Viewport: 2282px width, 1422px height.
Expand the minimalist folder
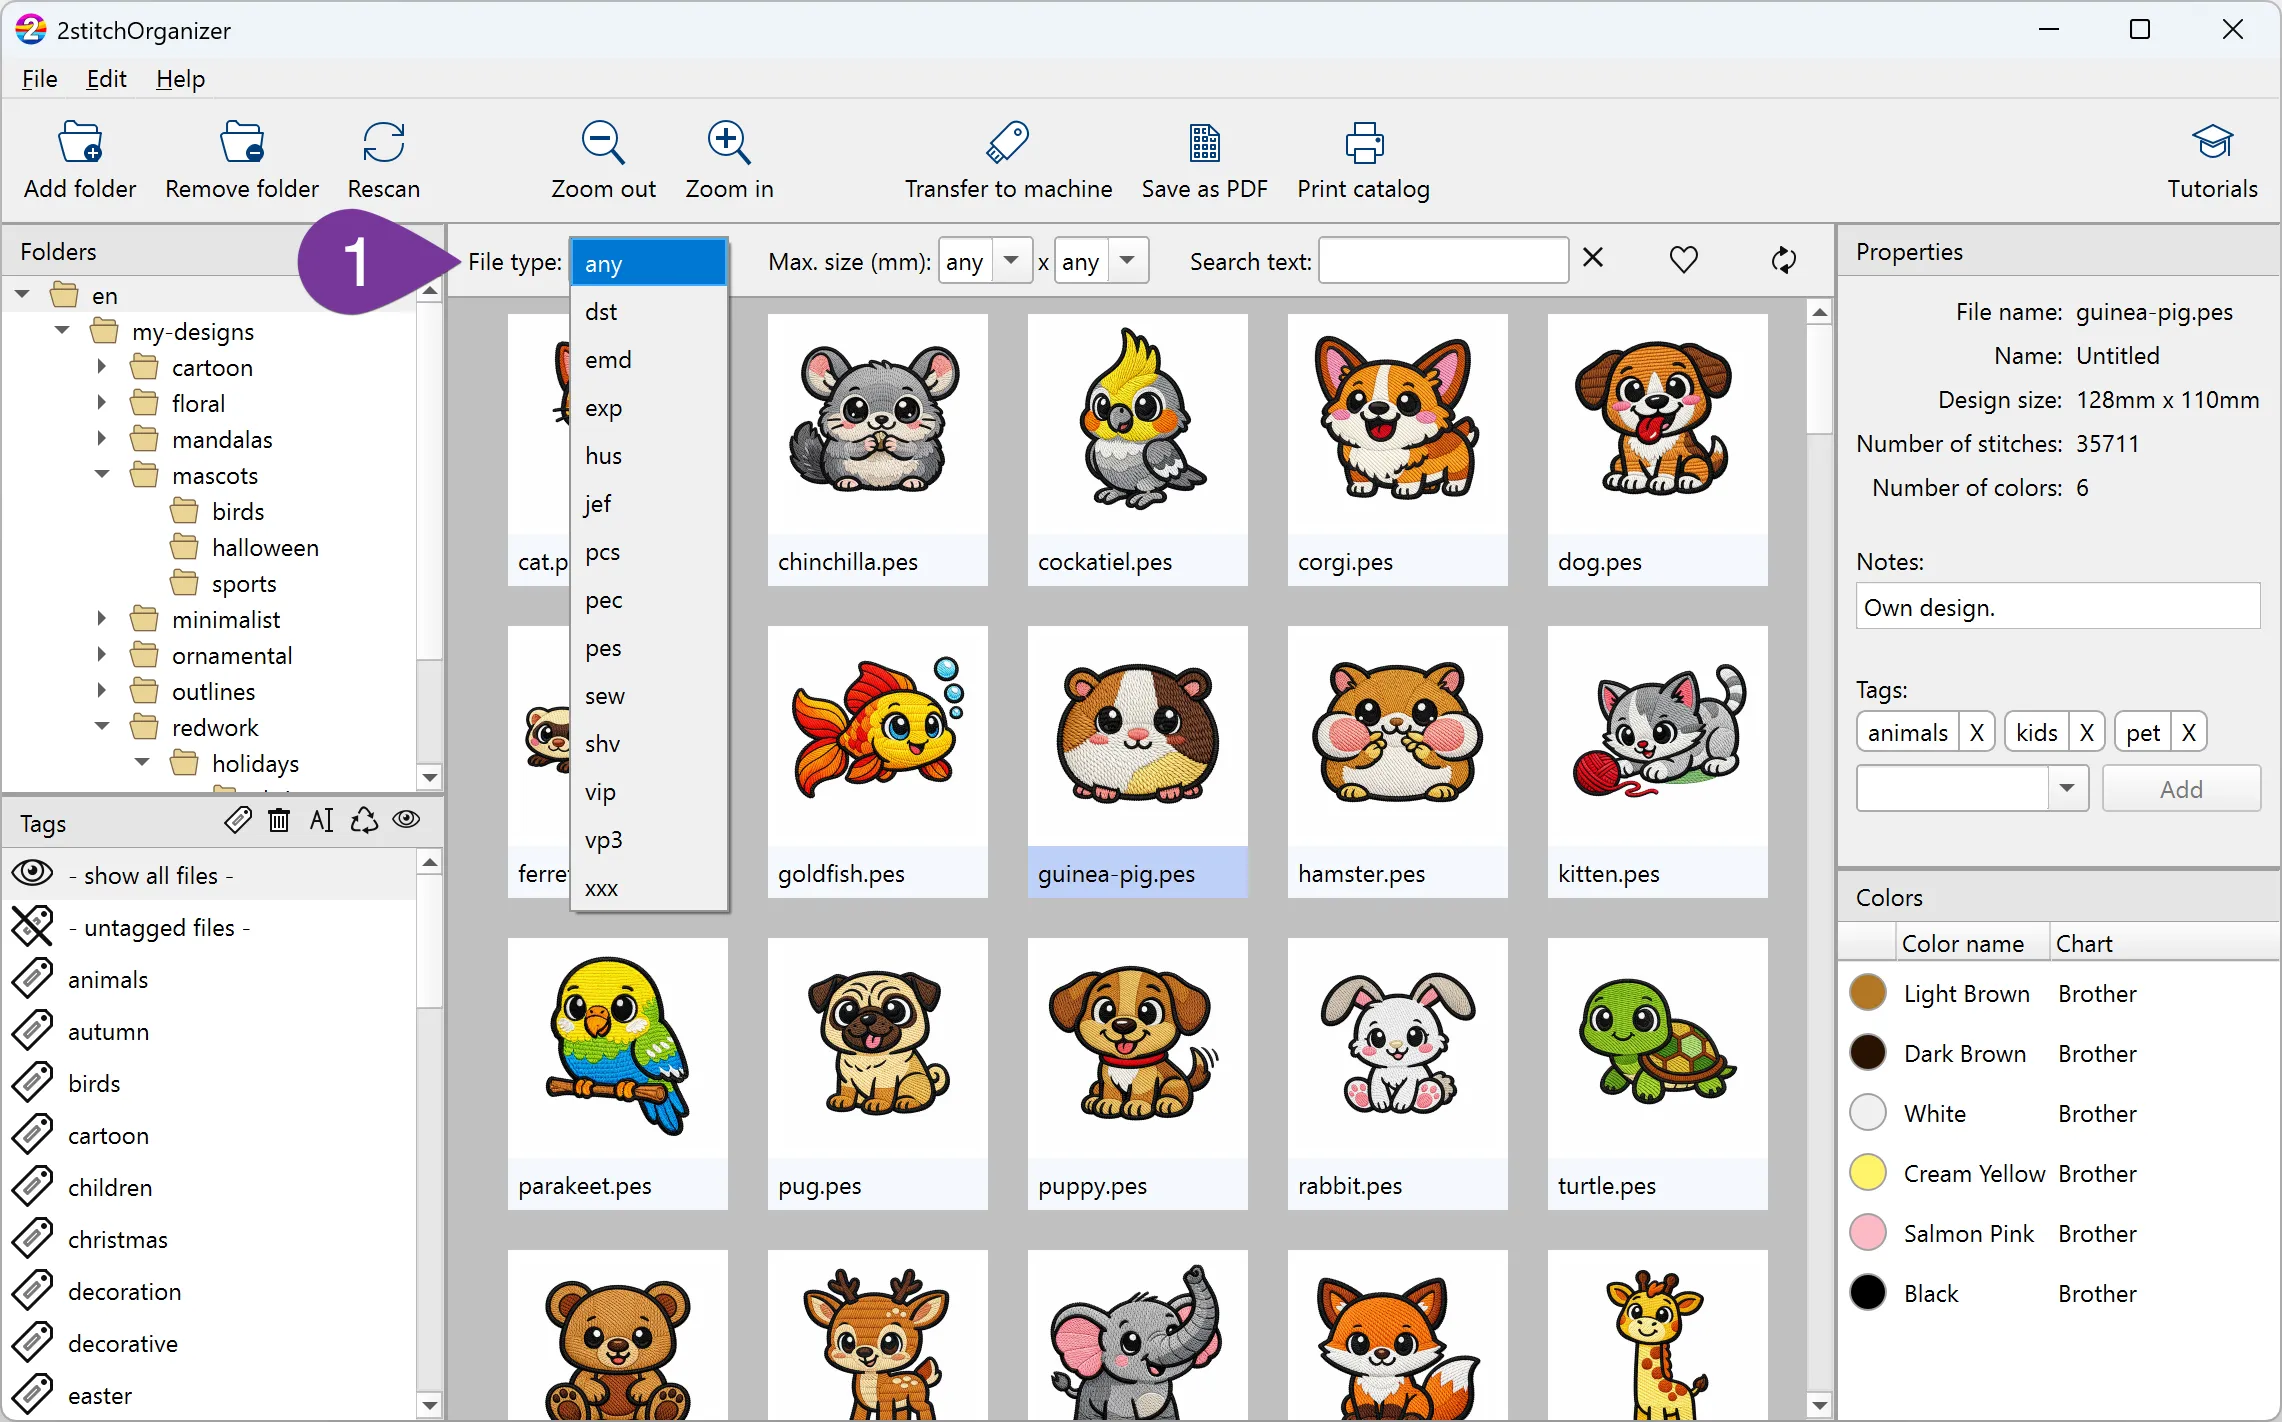(101, 619)
